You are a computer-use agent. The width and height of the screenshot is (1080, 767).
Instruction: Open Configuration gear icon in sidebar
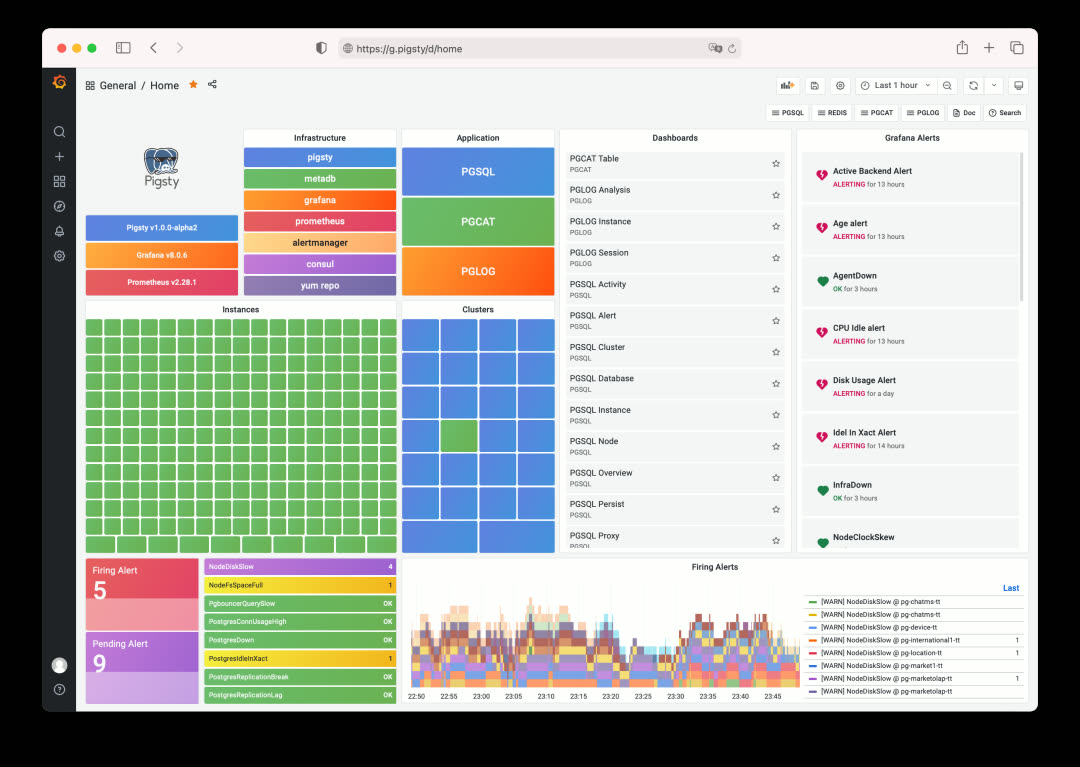59,256
